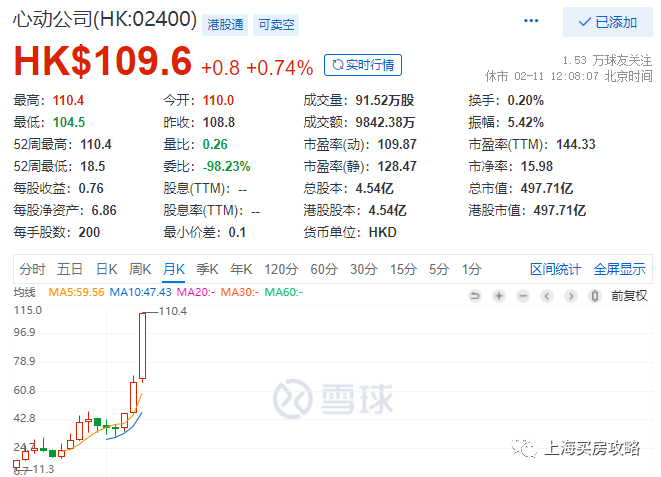Open the 季K chart tab
This screenshot has height=477, width=661.
(x=207, y=269)
